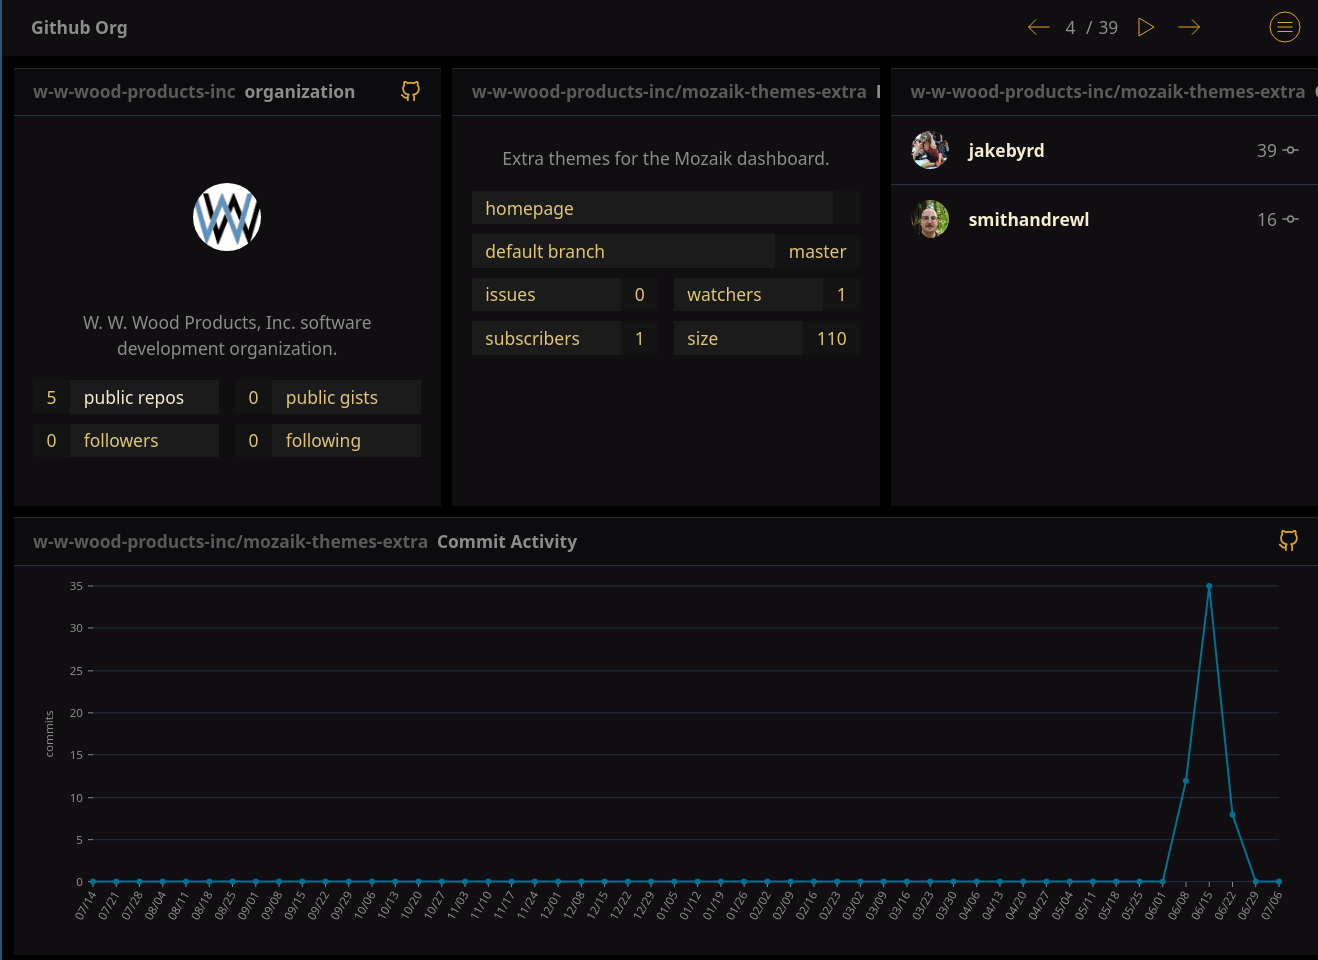Click the chart peak data point near 35
This screenshot has width=1318, height=960.
click(x=1209, y=586)
